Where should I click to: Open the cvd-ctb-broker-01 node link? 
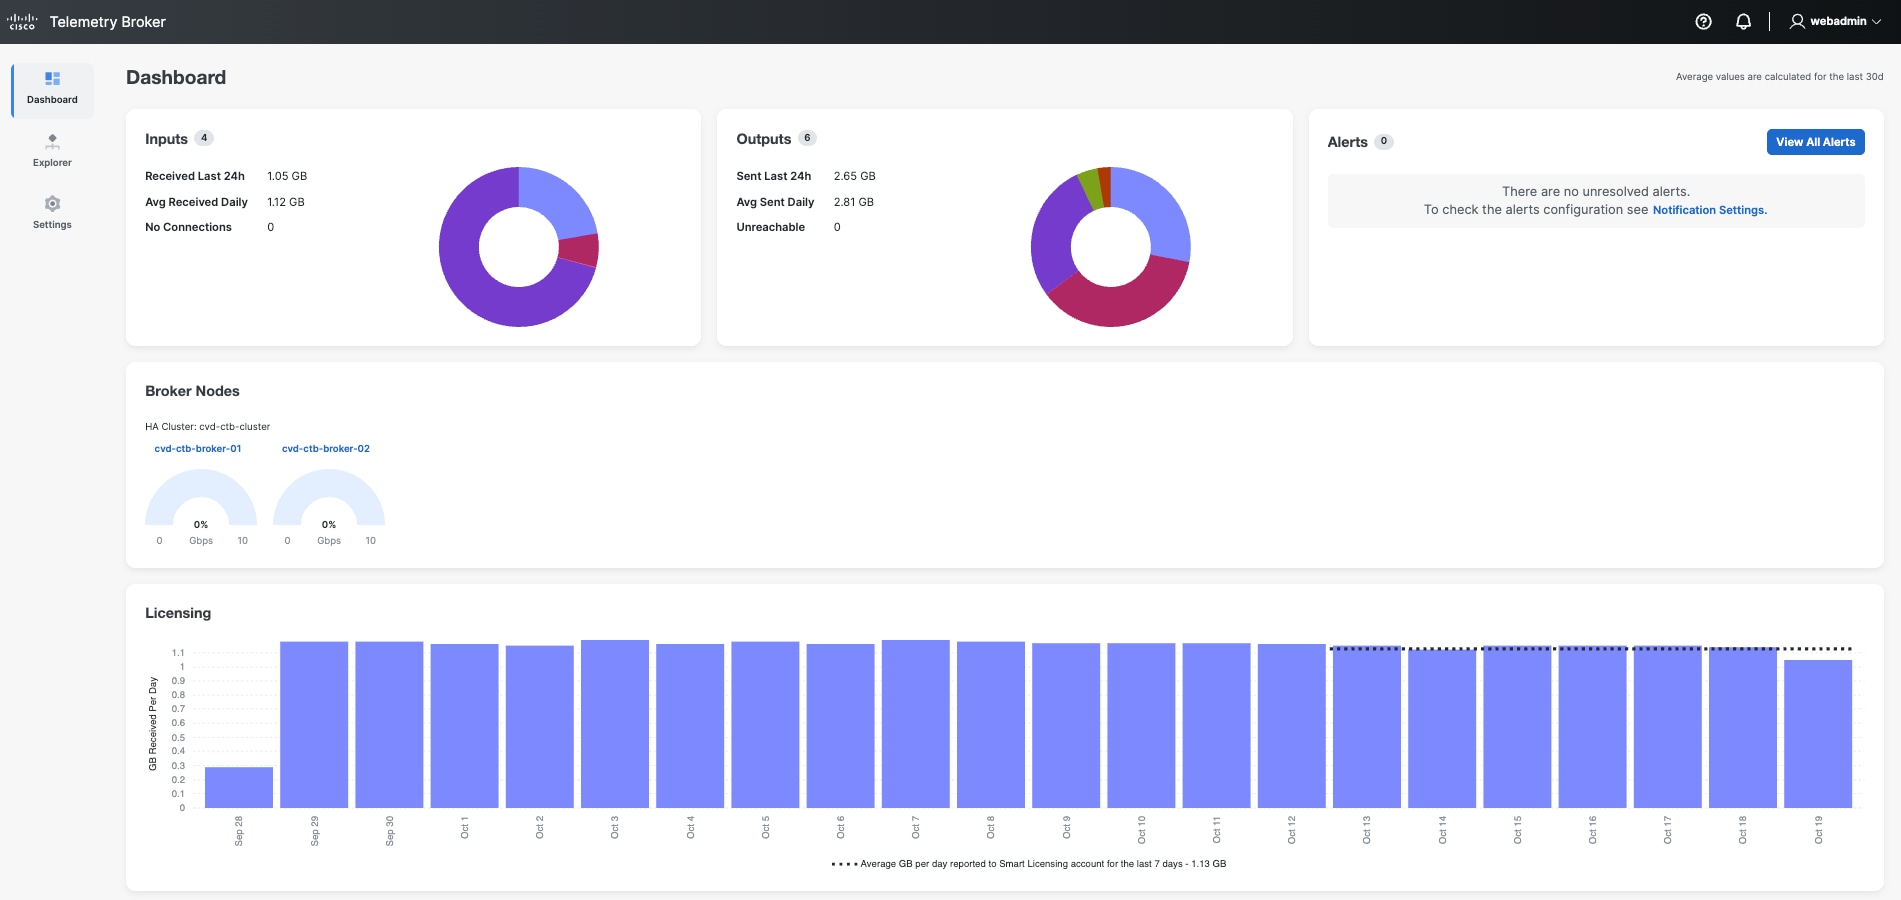(x=198, y=449)
